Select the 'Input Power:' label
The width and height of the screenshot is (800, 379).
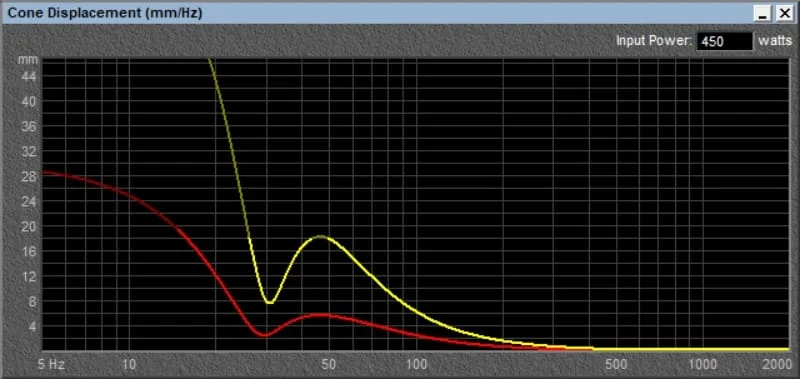point(654,41)
